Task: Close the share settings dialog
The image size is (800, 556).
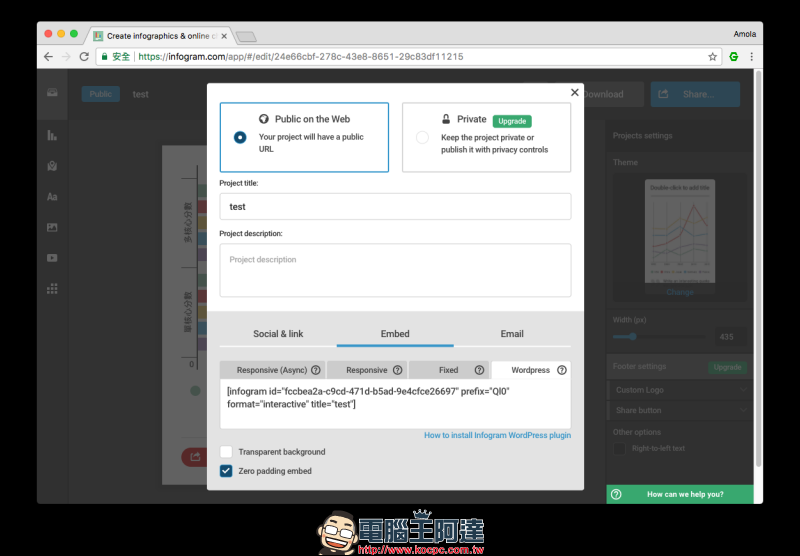Action: click(x=574, y=92)
